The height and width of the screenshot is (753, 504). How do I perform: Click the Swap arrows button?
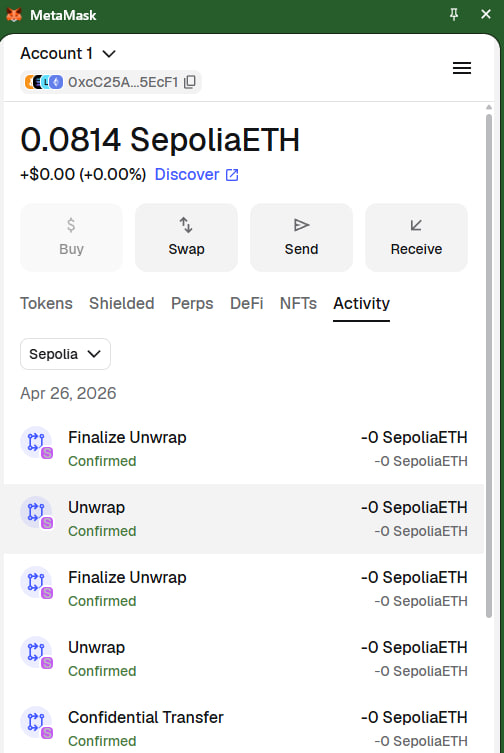pos(186,237)
